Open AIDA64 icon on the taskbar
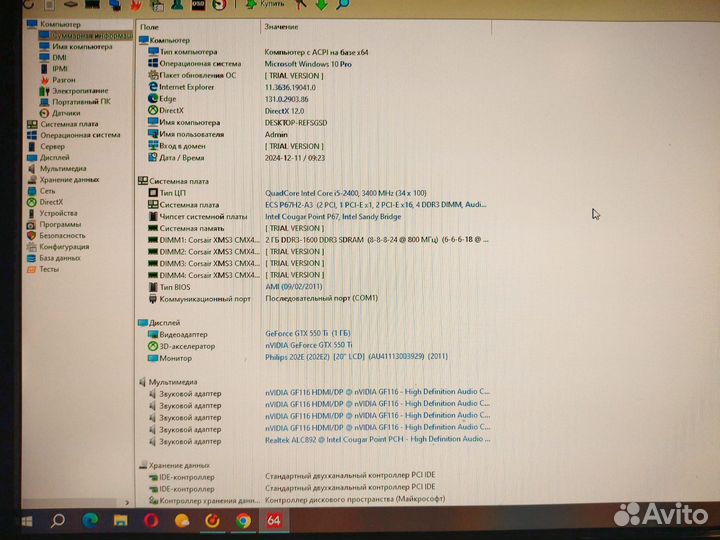The width and height of the screenshot is (720, 540). [x=274, y=520]
